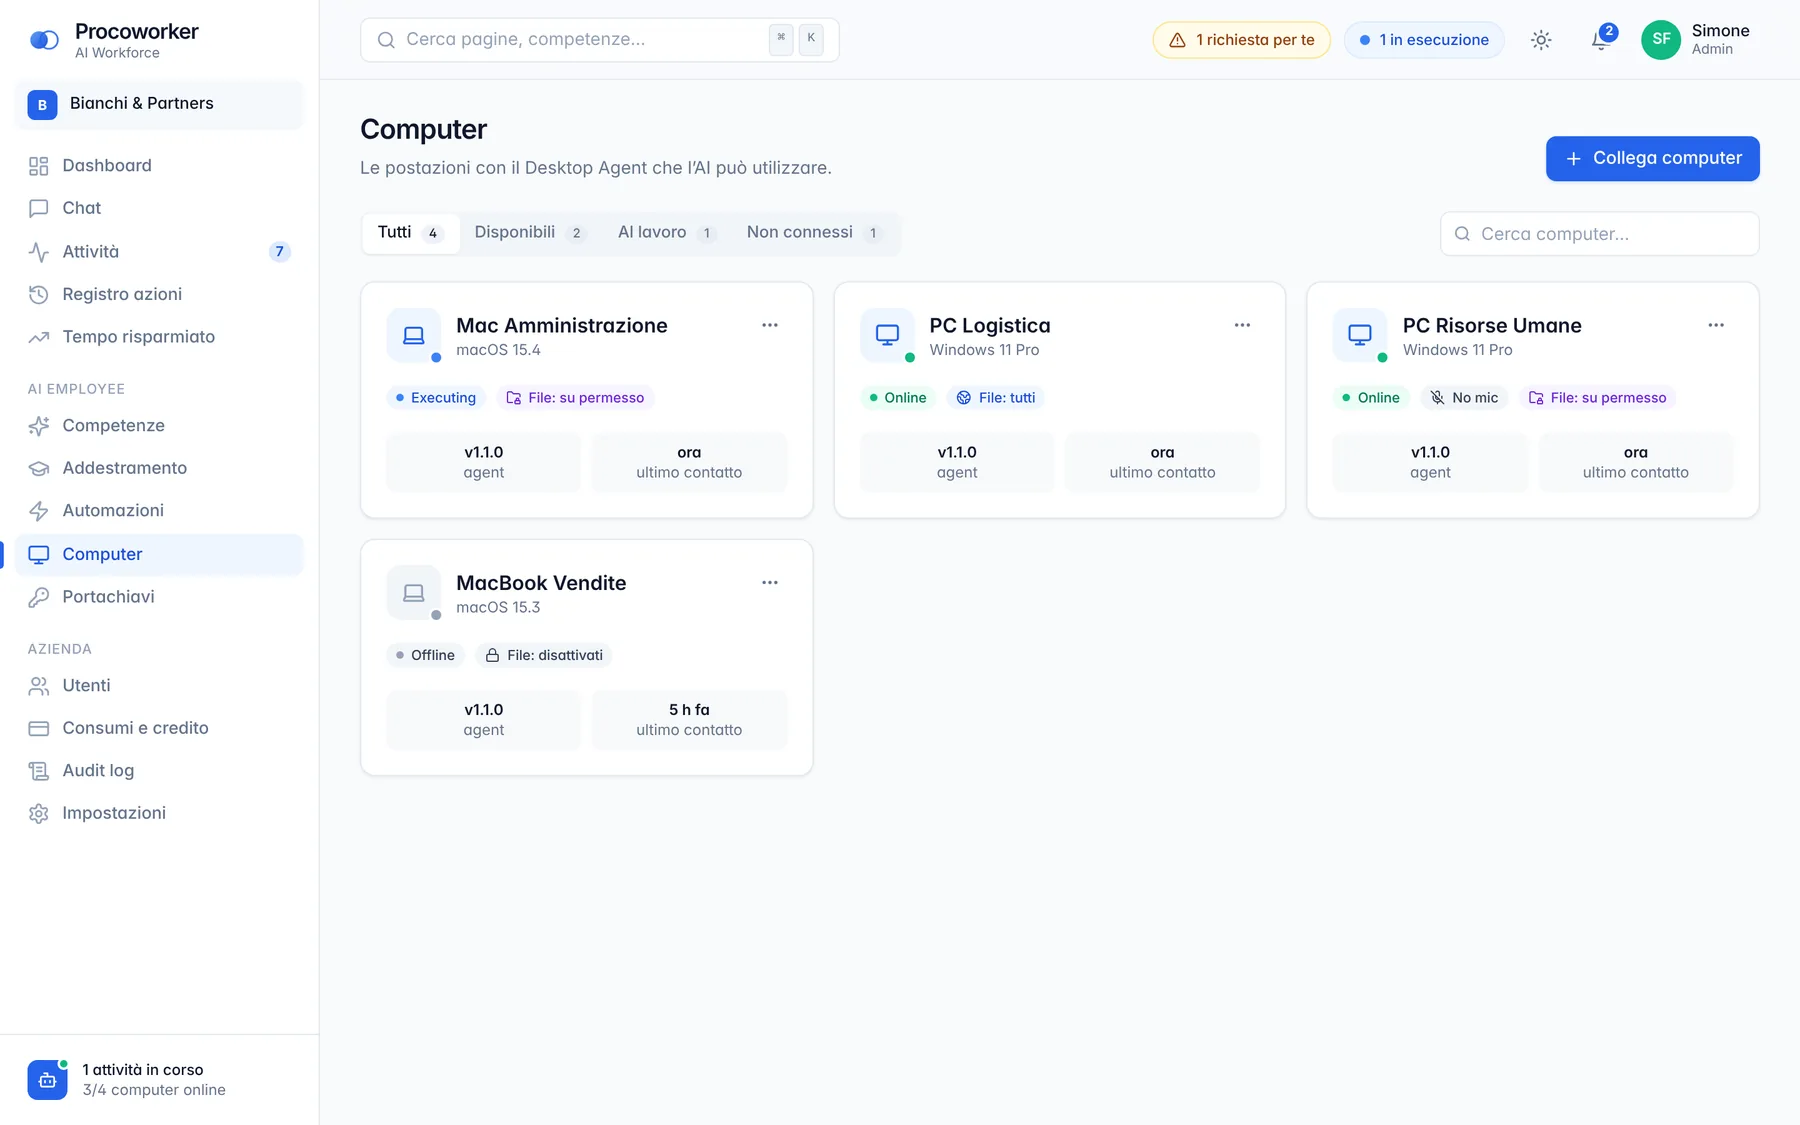Image resolution: width=1800 pixels, height=1125 pixels.
Task: Click the No mic badge on PC Risorse Umane
Action: 1464,398
